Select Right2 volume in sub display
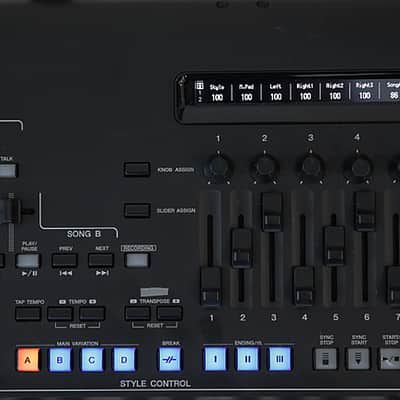400x400 pixels. 335,91
